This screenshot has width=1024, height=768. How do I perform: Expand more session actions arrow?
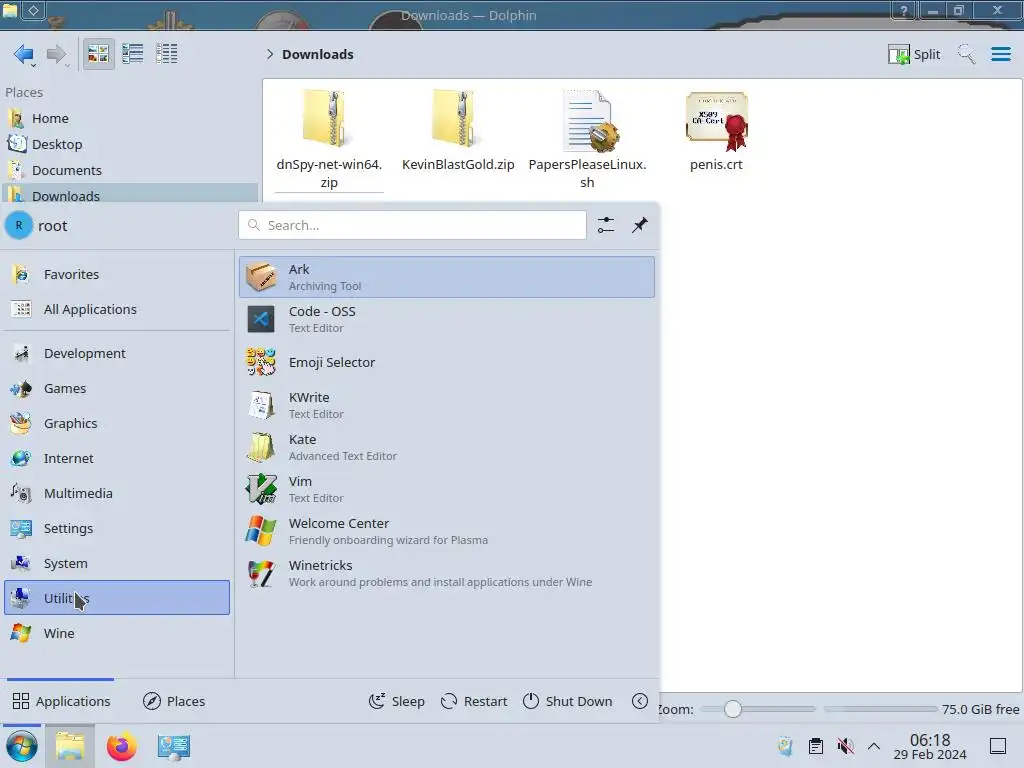[640, 701]
